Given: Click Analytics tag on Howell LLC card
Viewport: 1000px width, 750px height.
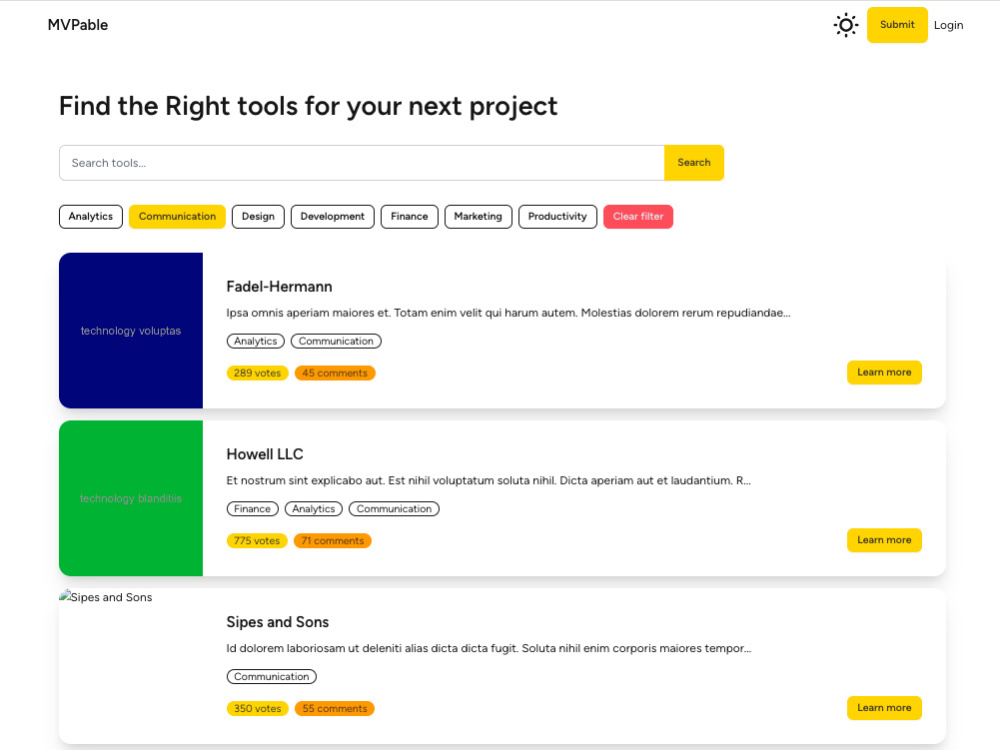Looking at the screenshot, I should (314, 509).
